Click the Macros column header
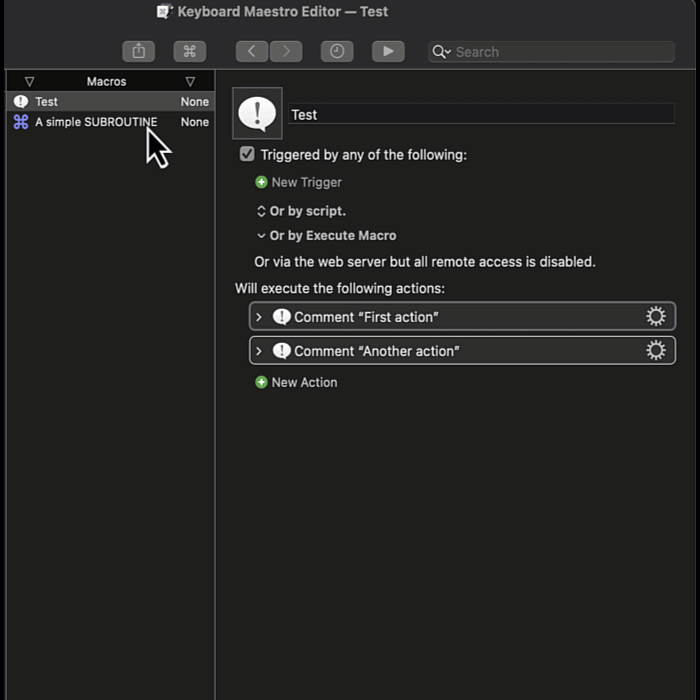 coord(106,82)
